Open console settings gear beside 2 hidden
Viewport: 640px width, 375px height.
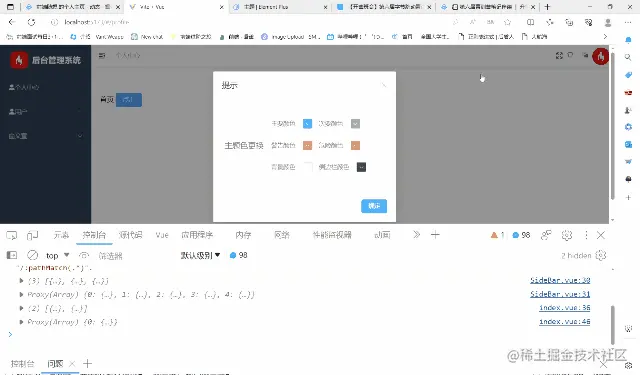600,255
